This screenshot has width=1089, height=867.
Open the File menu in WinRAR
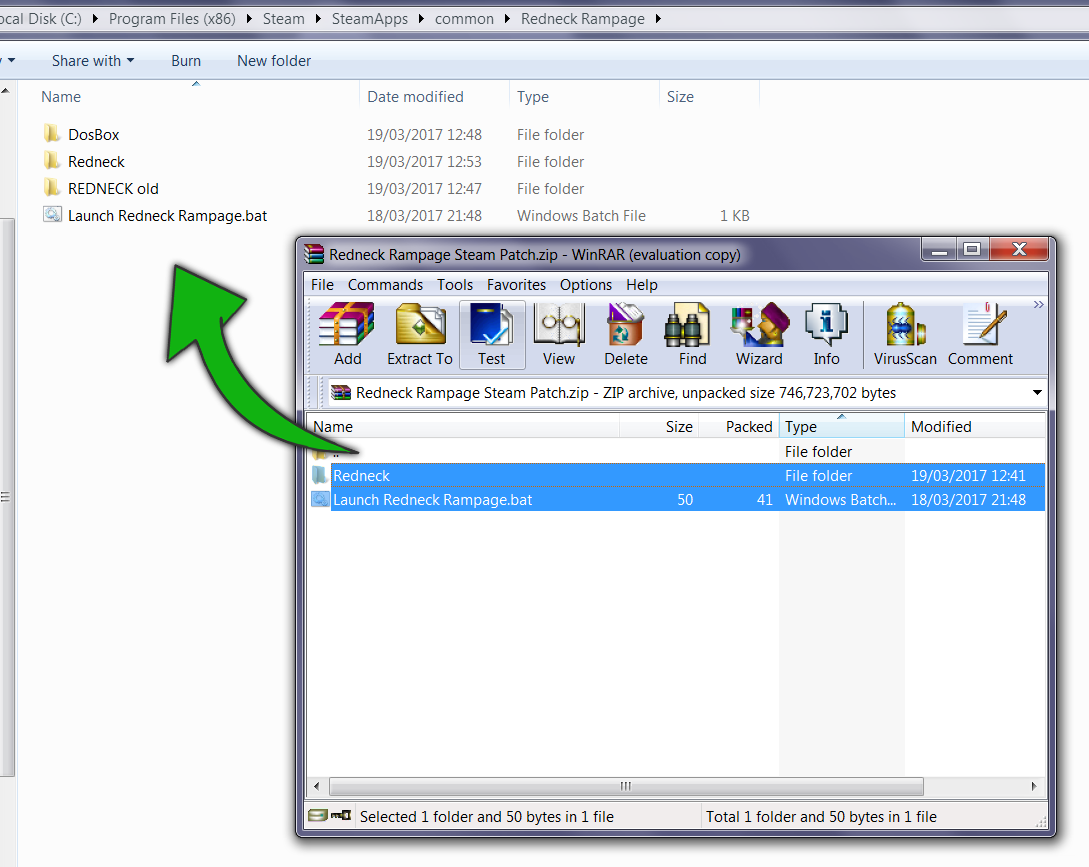[x=322, y=285]
